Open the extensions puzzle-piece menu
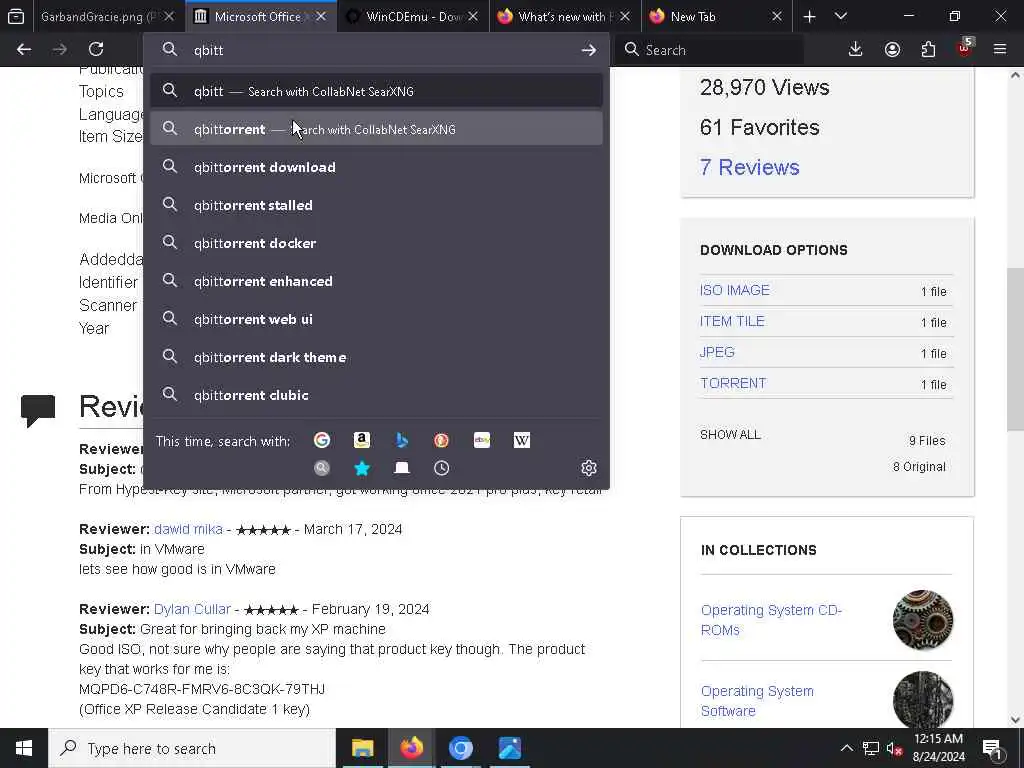The image size is (1024, 768). click(928, 49)
